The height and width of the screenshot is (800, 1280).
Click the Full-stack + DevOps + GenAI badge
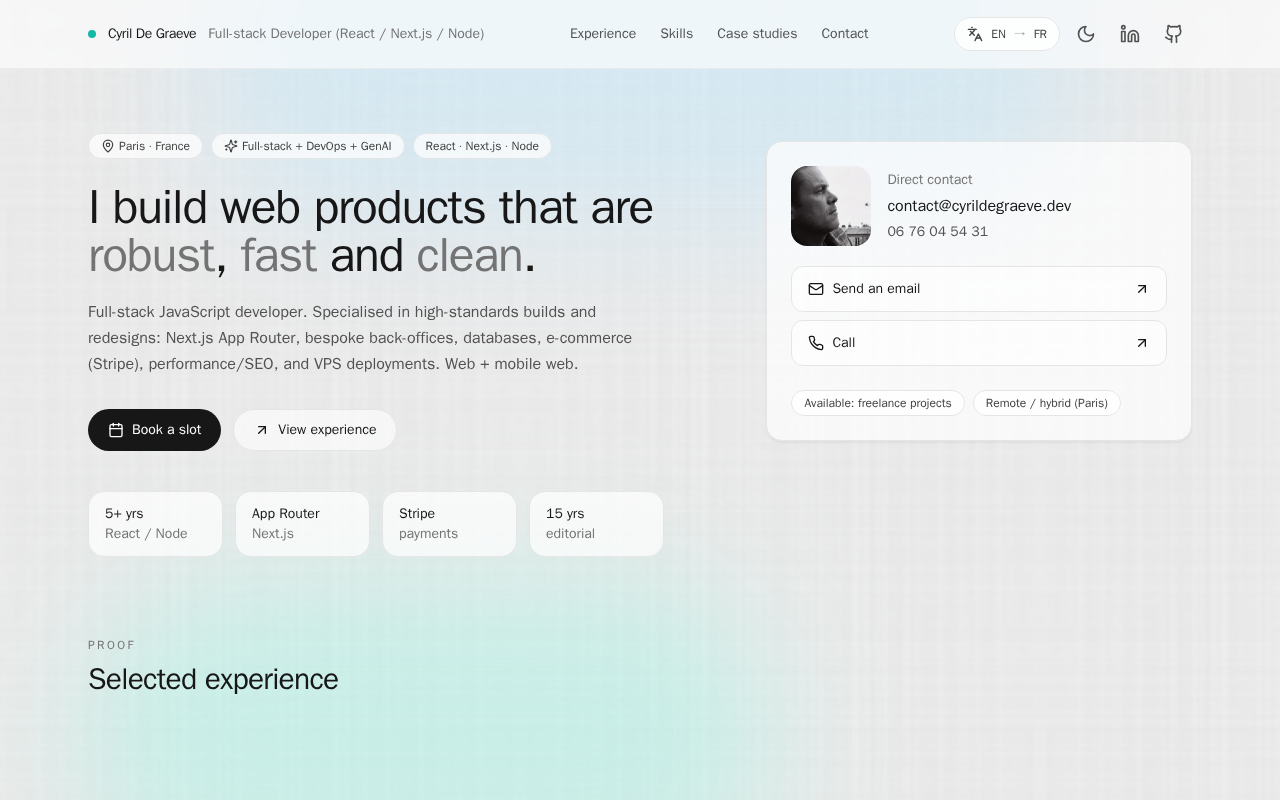[308, 146]
